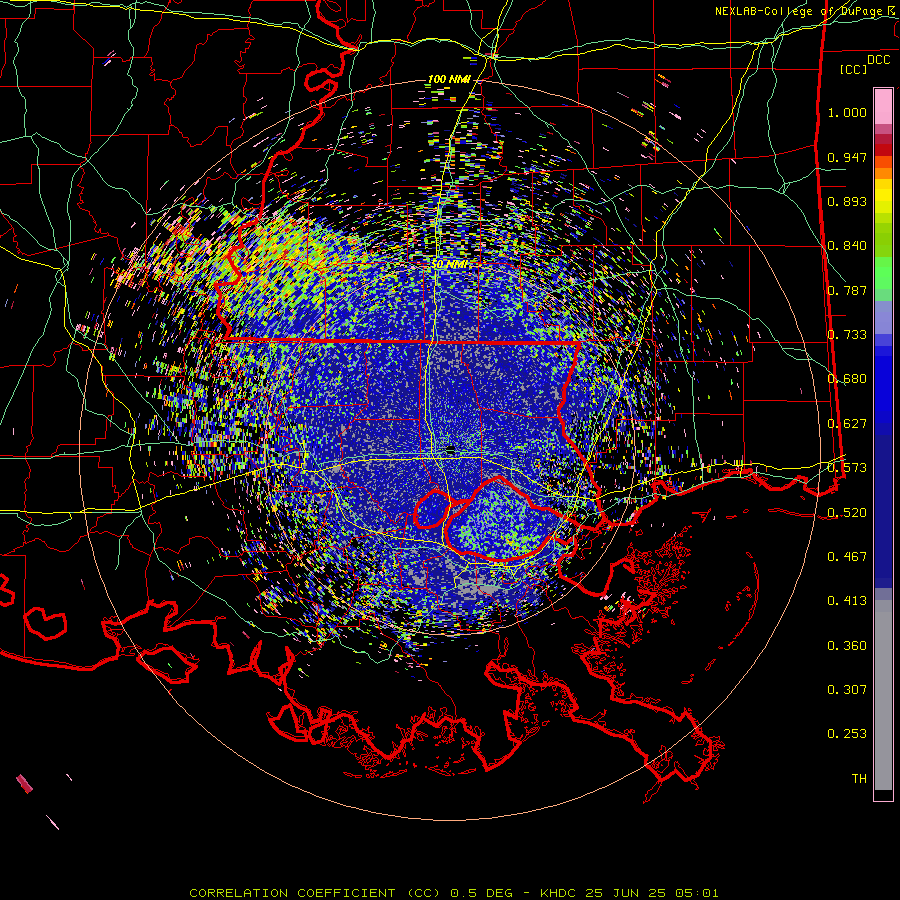
Task: Select the 0.573 scale value
Action: tap(847, 468)
